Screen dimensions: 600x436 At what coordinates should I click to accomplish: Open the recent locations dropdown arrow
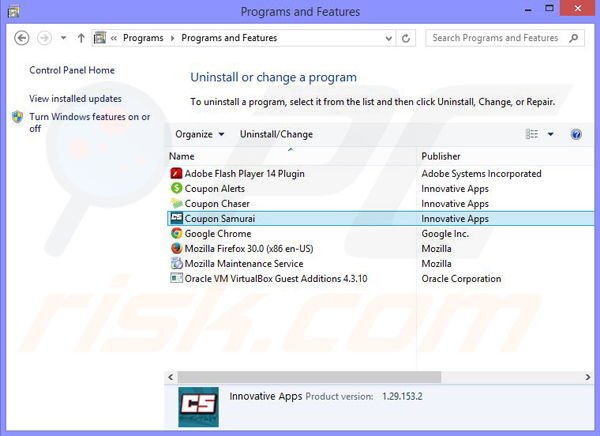point(64,38)
